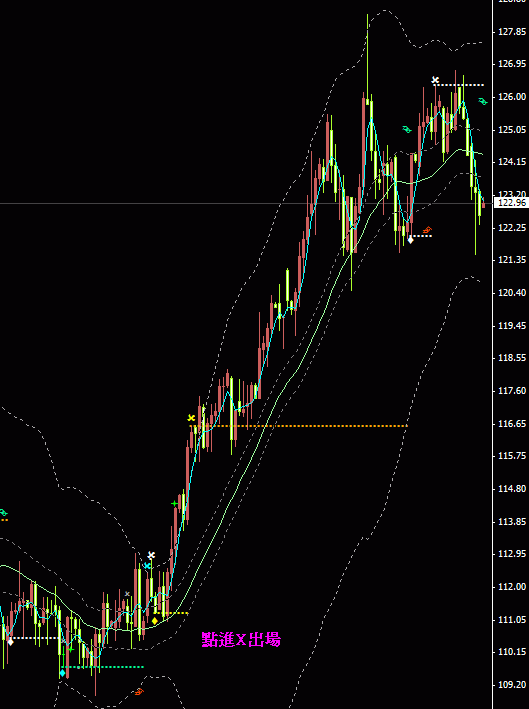This screenshot has width=529, height=709.
Task: Click the current price tag 122.96
Action: click(511, 203)
